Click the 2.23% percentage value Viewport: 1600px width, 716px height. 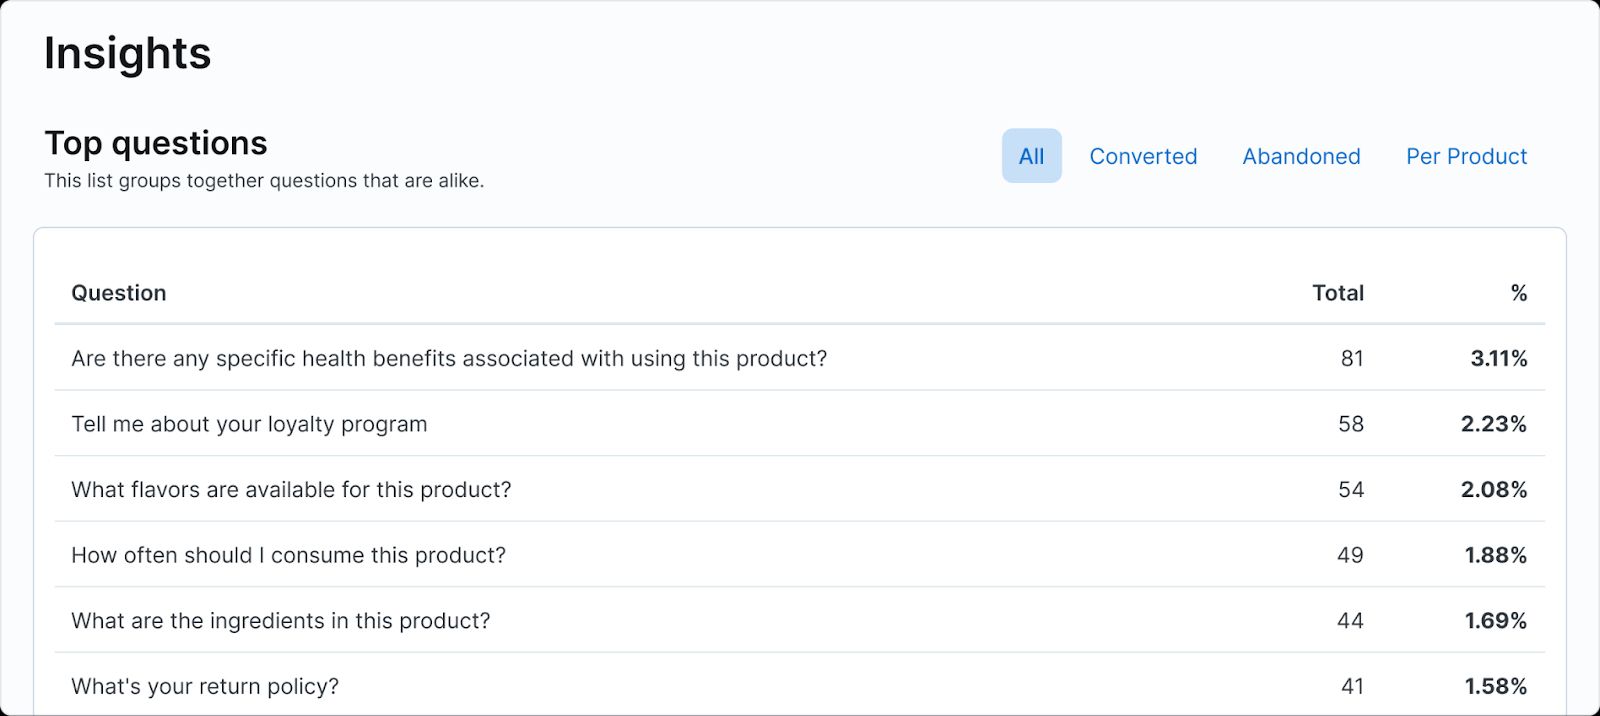(x=1493, y=424)
